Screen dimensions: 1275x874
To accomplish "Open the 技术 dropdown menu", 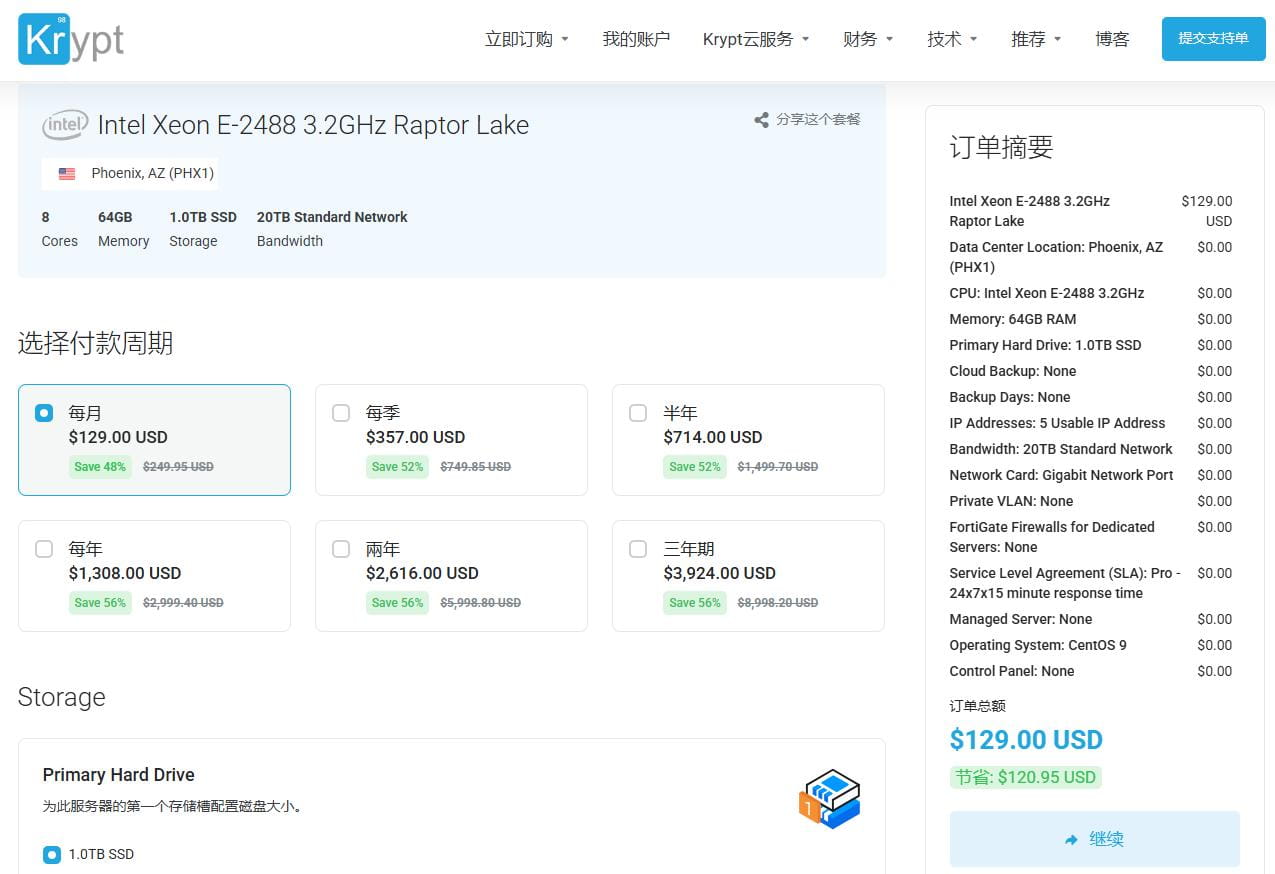I will click(x=951, y=40).
